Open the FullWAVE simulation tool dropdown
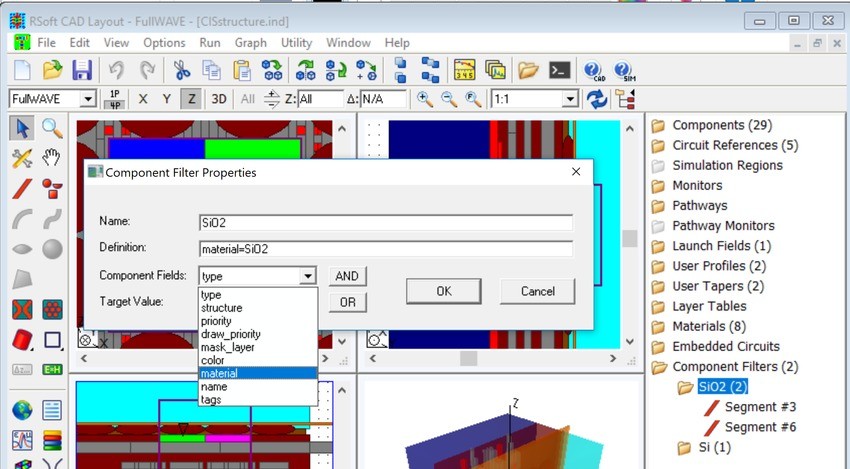This screenshot has width=850, height=469. tap(88, 99)
